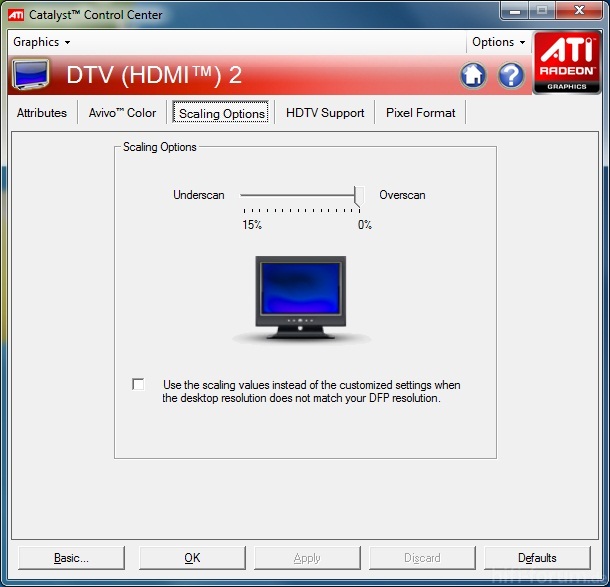The width and height of the screenshot is (610, 587).
Task: Click the monitor preview image
Action: tap(300, 298)
